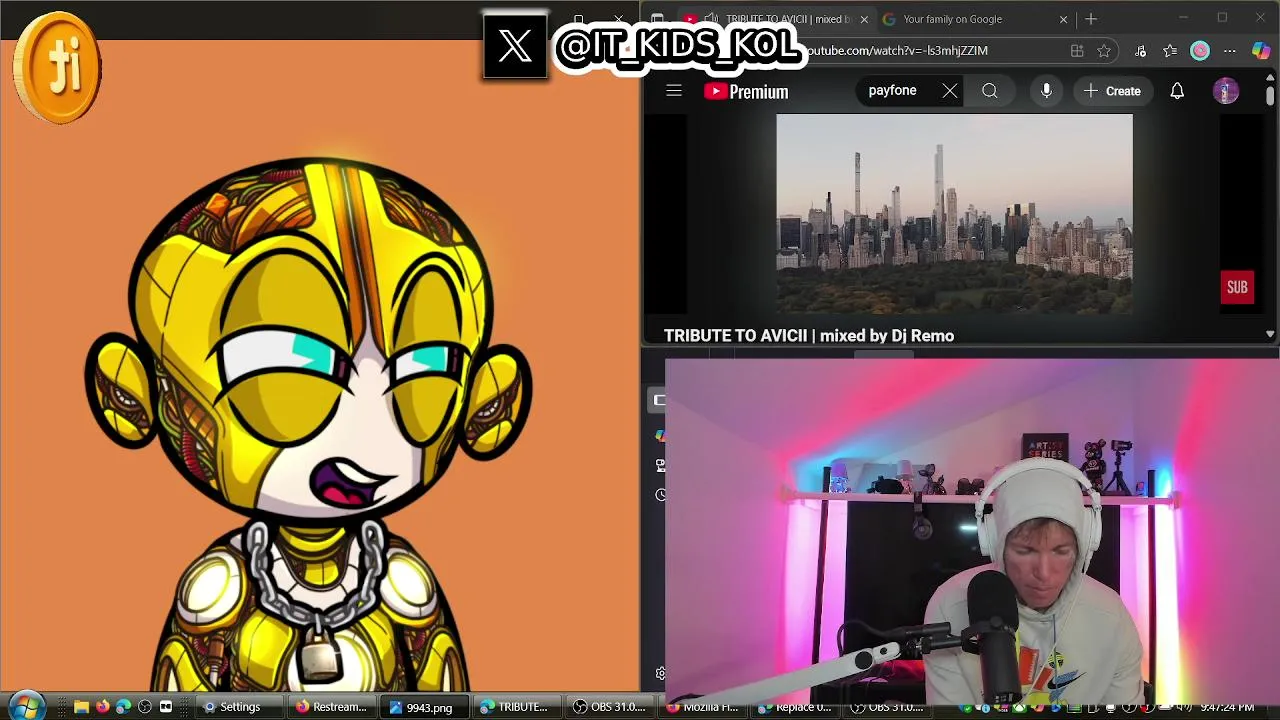Launch Edge from the quick launch

pos(123,707)
